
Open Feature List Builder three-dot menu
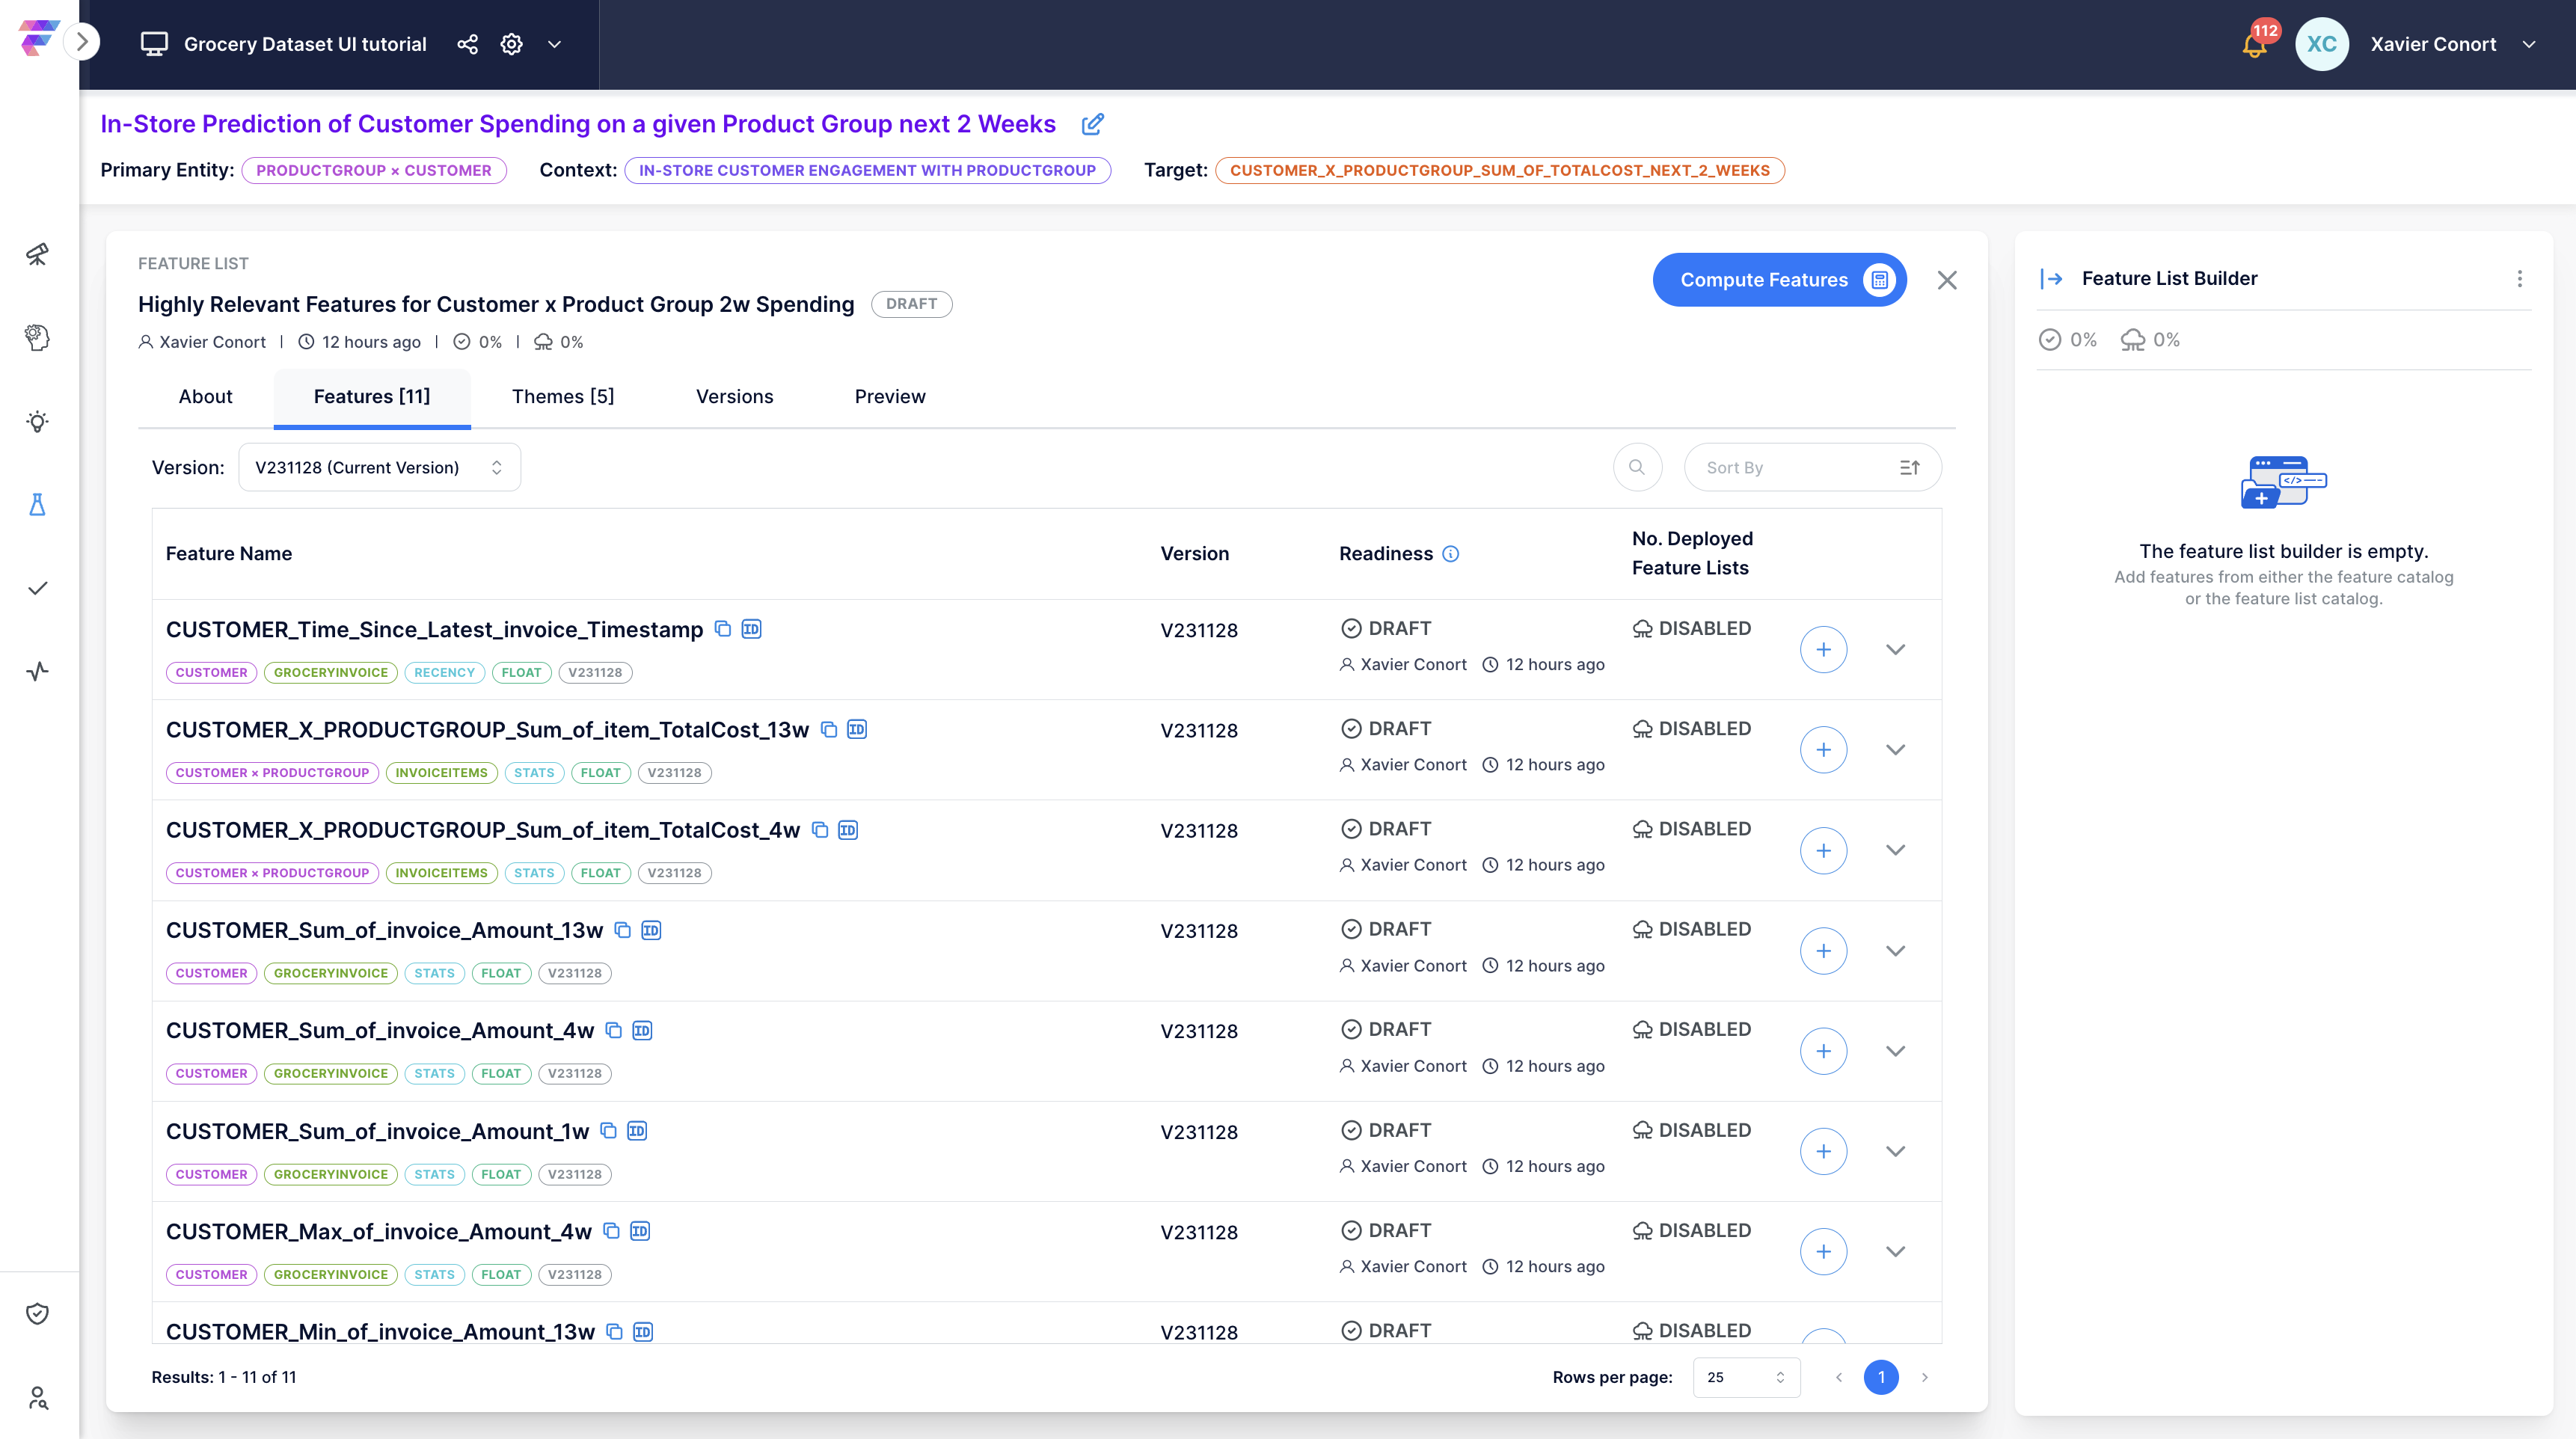tap(2519, 279)
